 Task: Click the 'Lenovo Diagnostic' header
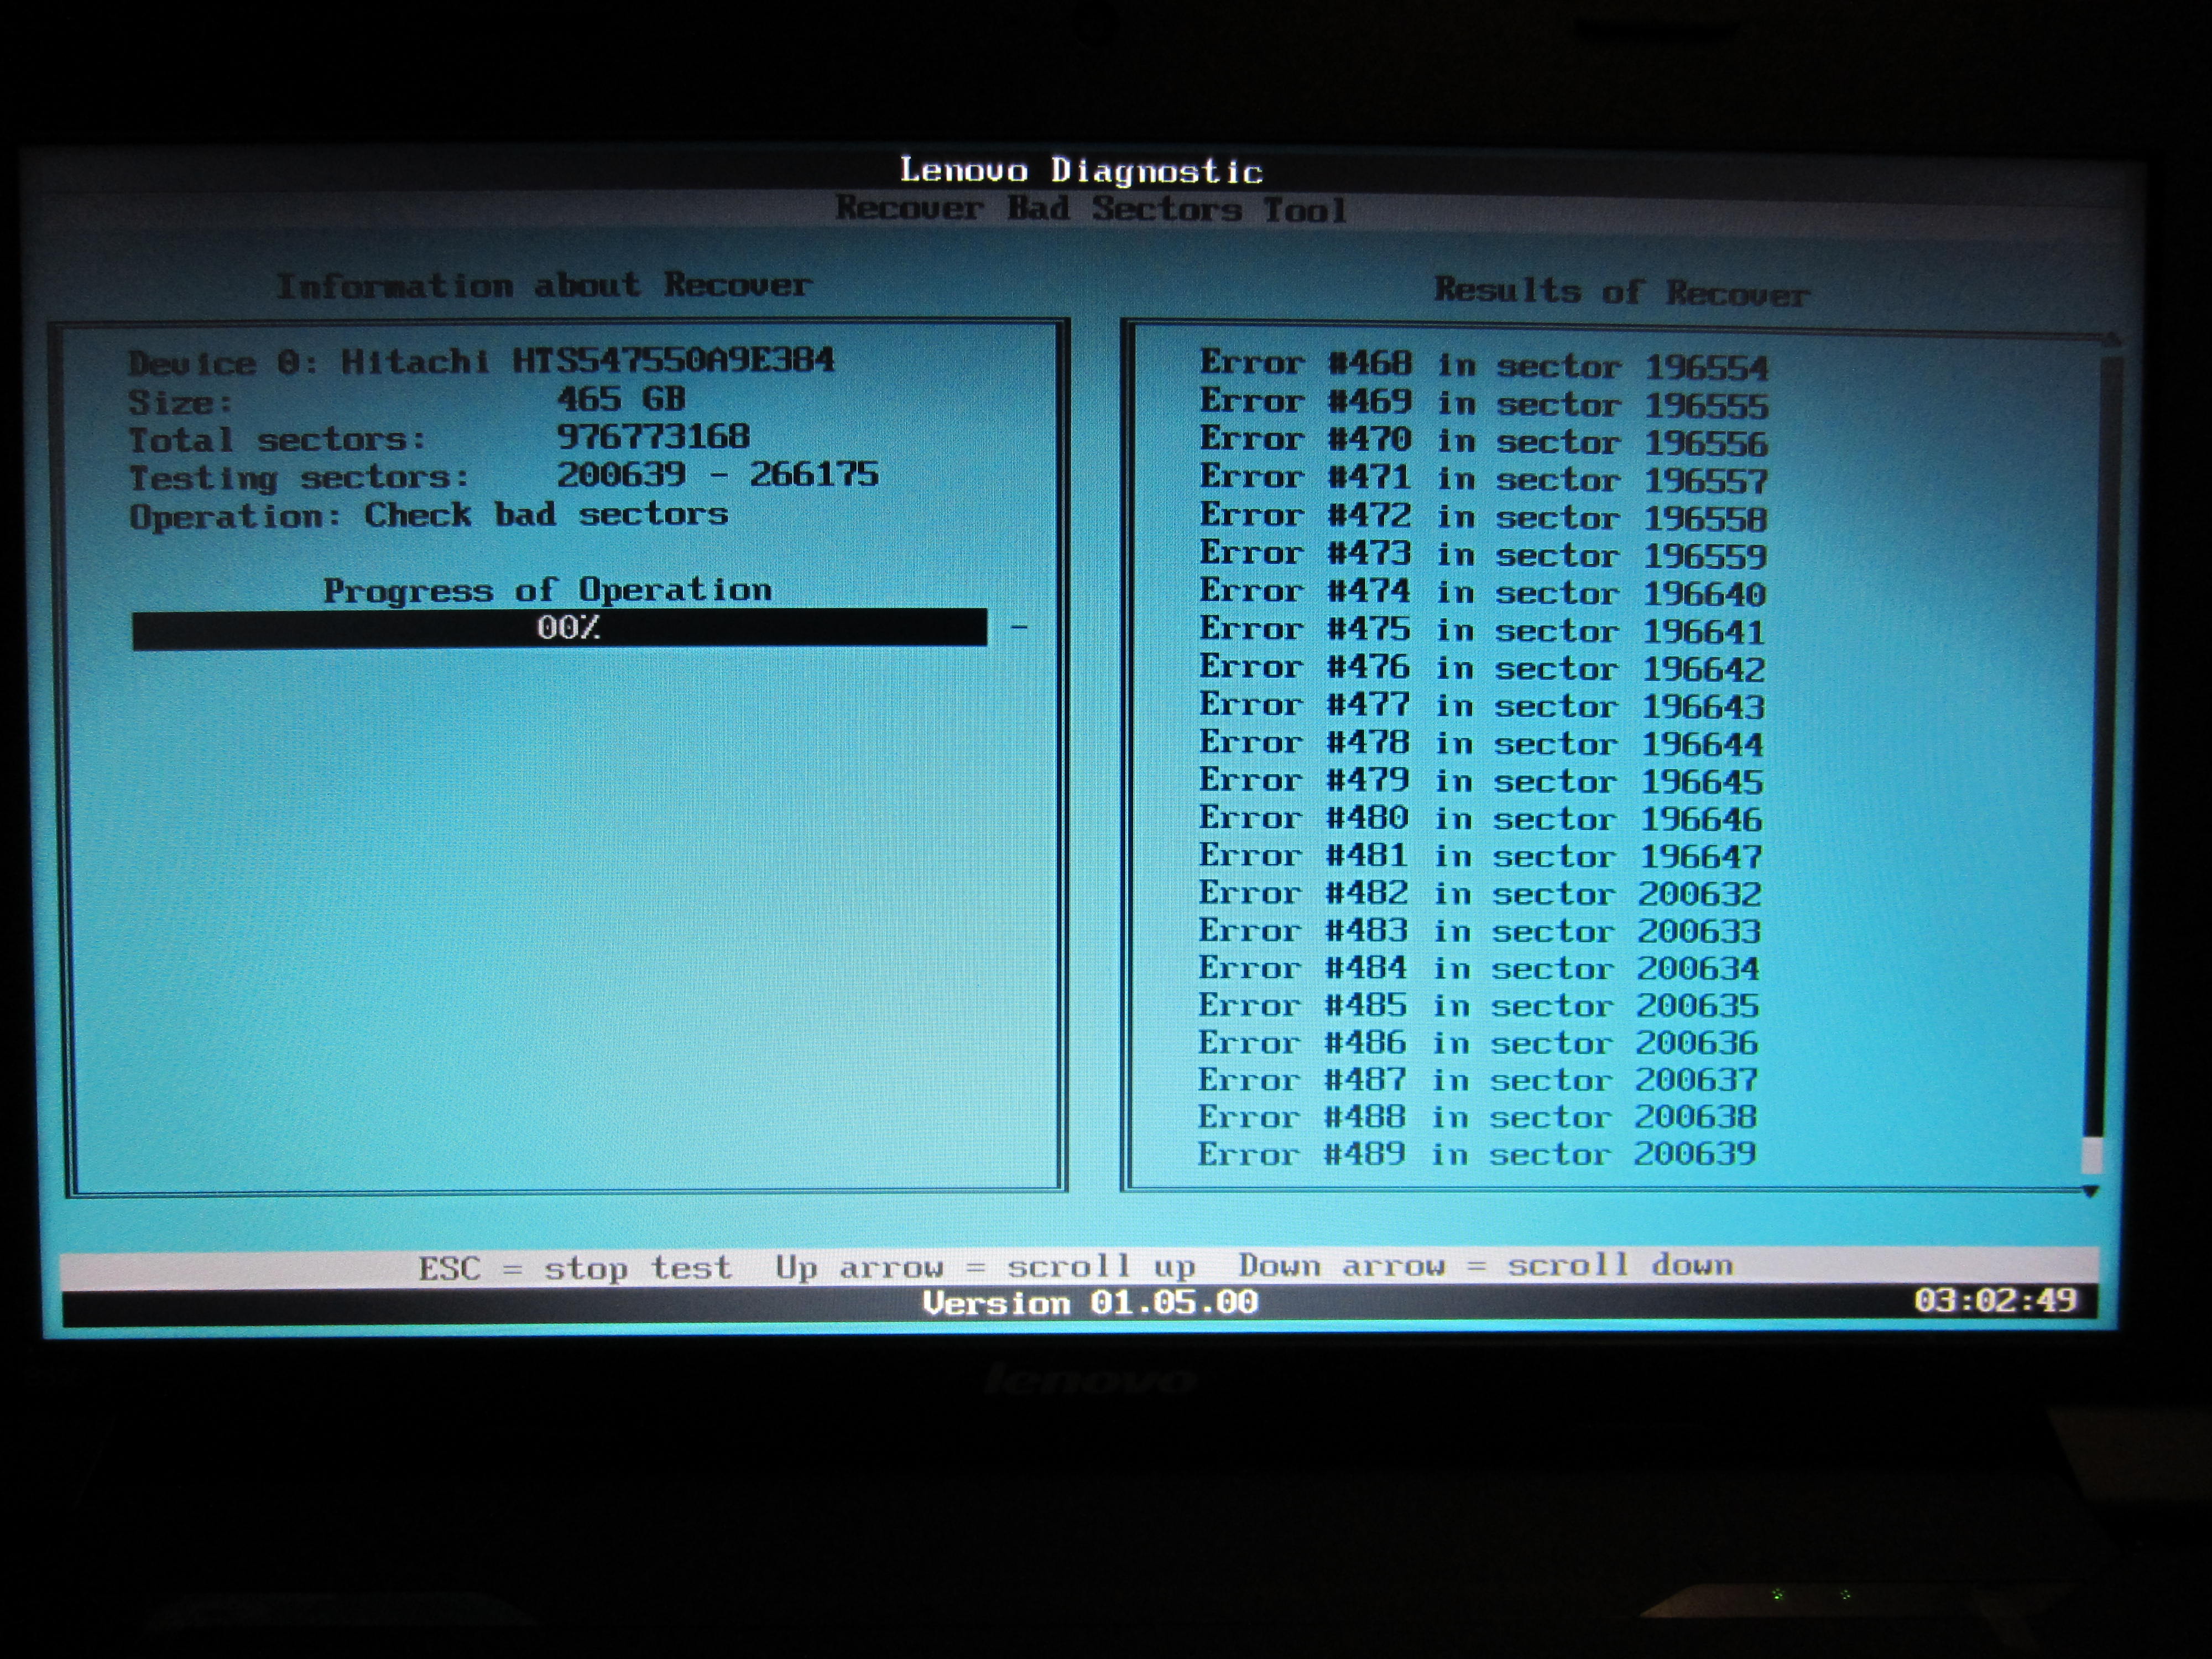(x=1081, y=170)
